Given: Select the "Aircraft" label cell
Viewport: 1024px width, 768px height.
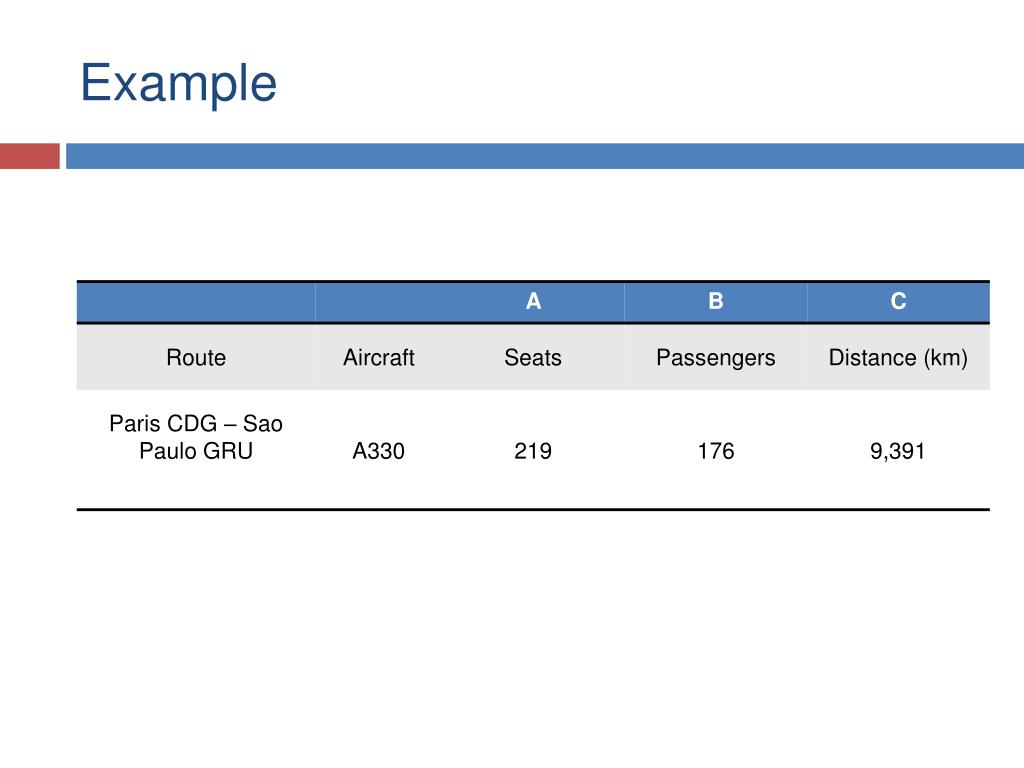Looking at the screenshot, I should (x=379, y=358).
